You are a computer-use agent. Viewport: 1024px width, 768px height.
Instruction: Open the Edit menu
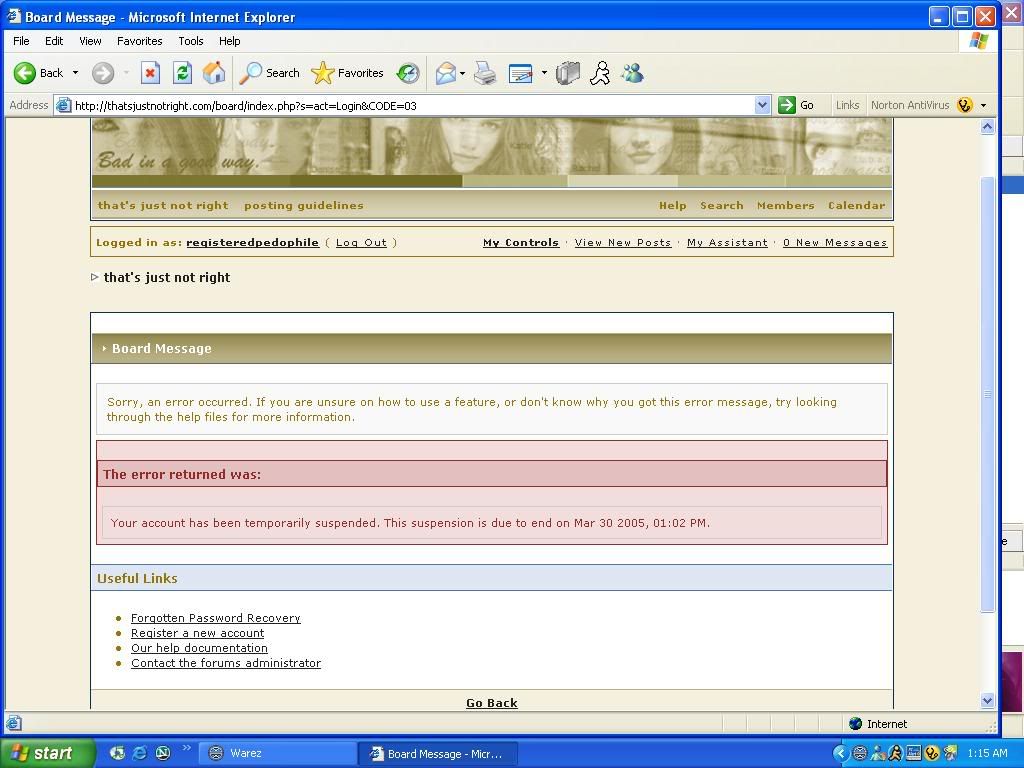click(54, 40)
